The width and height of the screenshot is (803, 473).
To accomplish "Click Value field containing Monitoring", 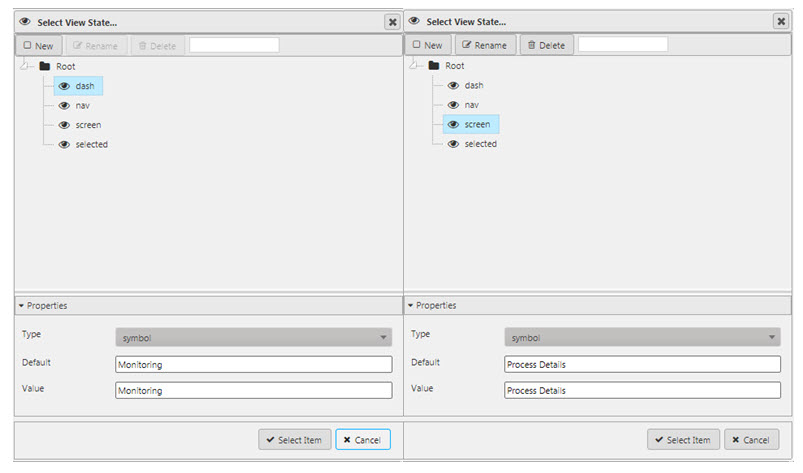I will 254,391.
